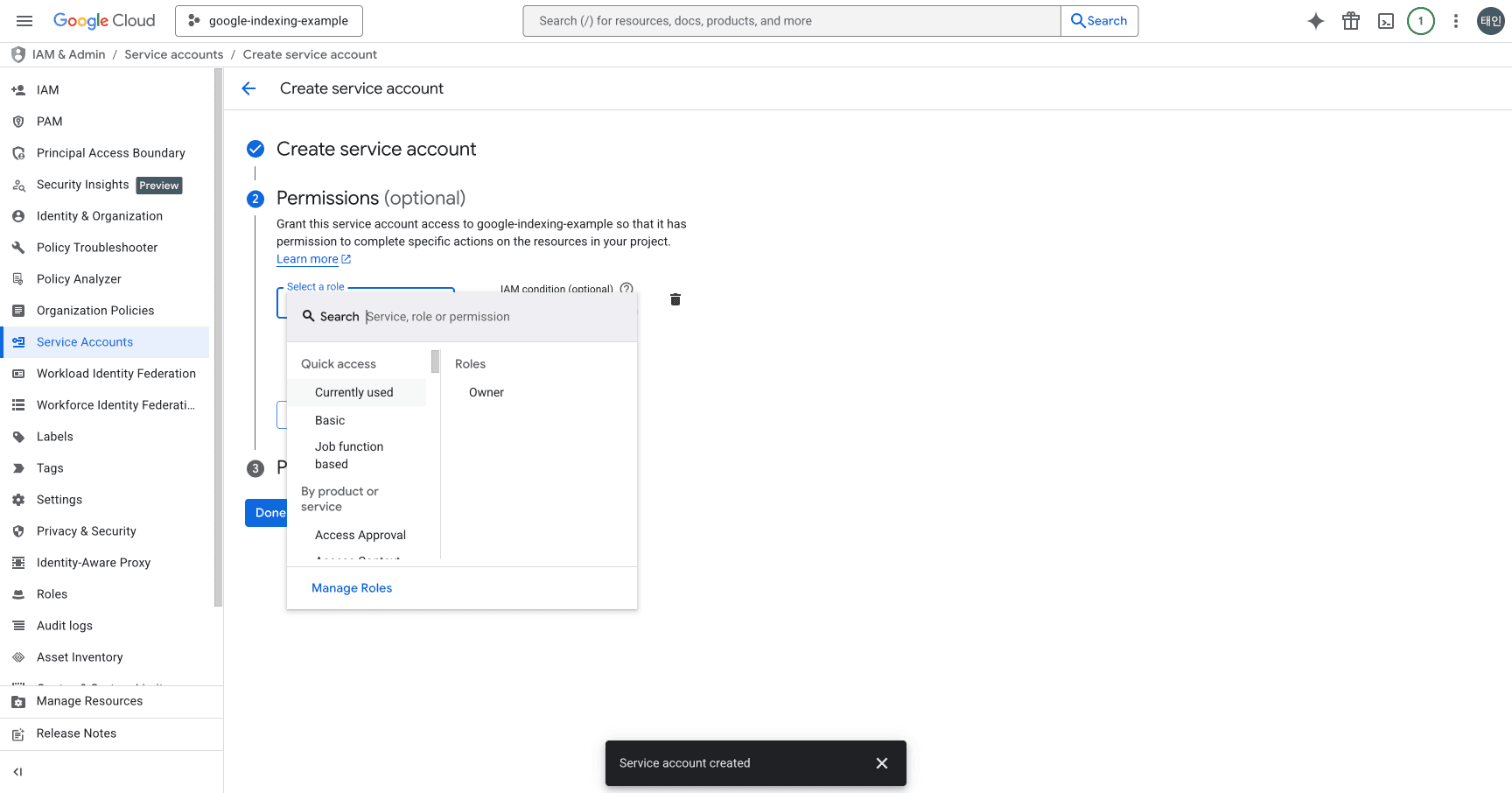Click Service accounts breadcrumb link
The image size is (1512, 793).
point(173,54)
